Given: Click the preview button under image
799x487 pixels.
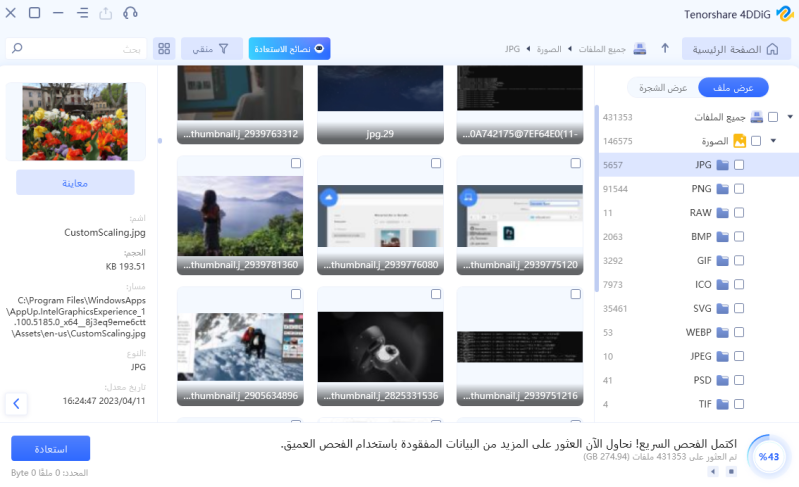Looking at the screenshot, I should coord(75,183).
